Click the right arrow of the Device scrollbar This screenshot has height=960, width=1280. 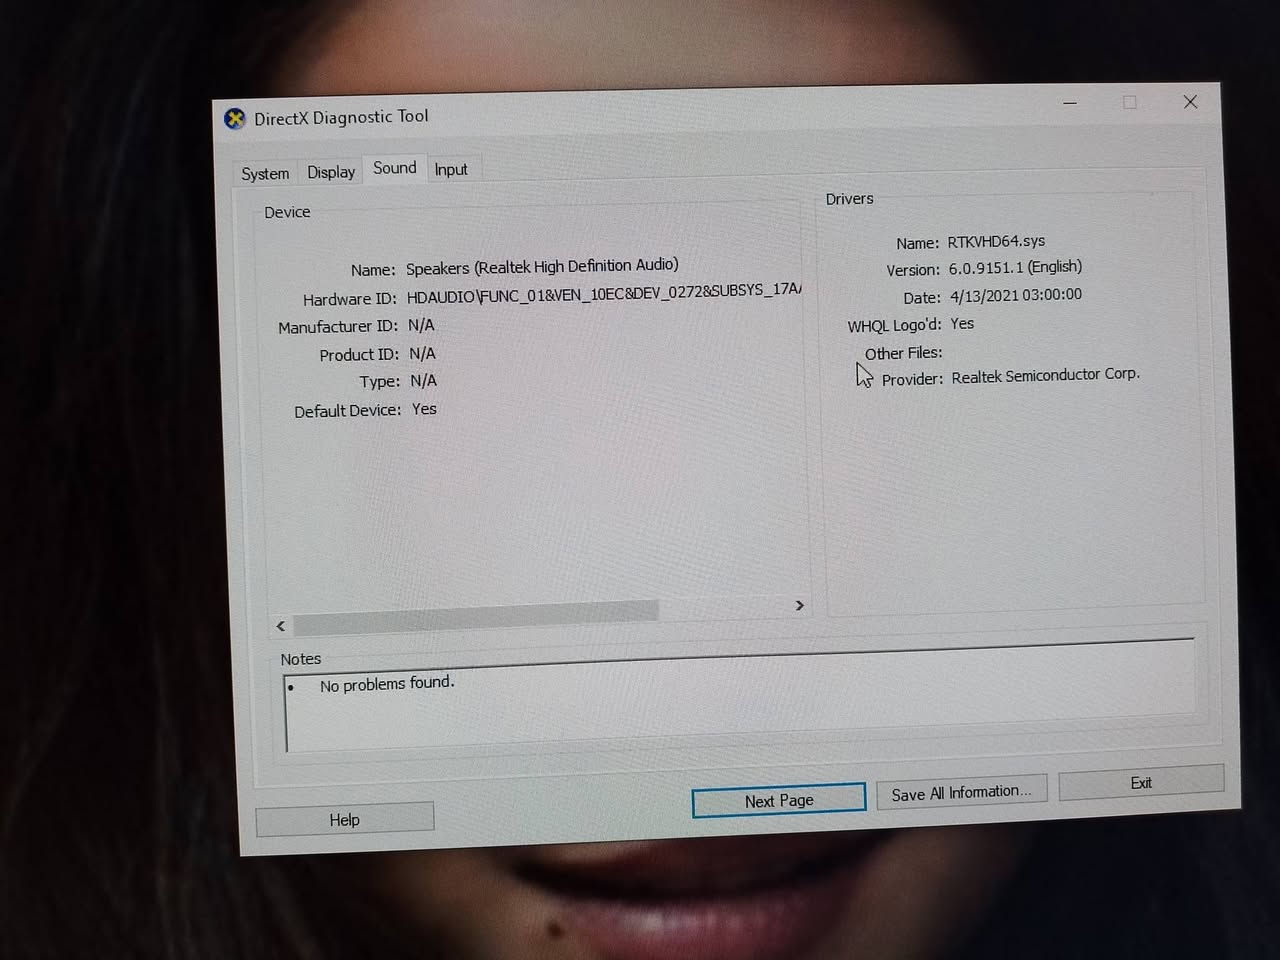pyautogui.click(x=799, y=606)
